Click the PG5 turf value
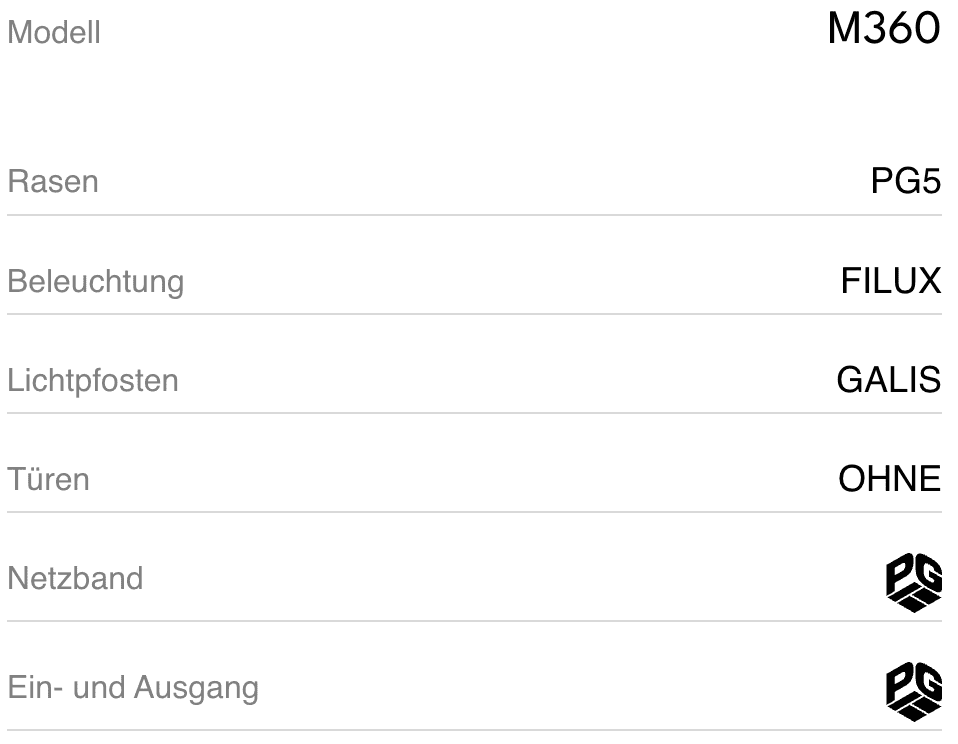The image size is (958, 744). pos(905,182)
